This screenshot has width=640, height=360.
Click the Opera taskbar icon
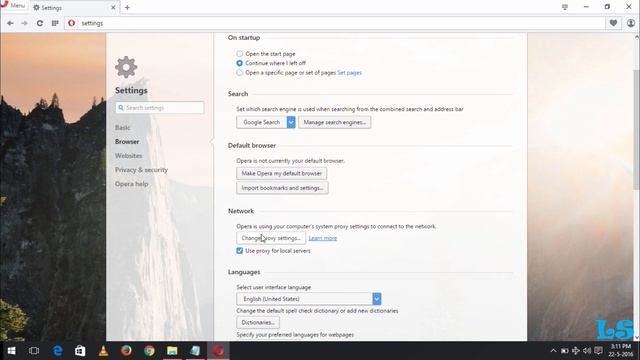[x=218, y=351]
